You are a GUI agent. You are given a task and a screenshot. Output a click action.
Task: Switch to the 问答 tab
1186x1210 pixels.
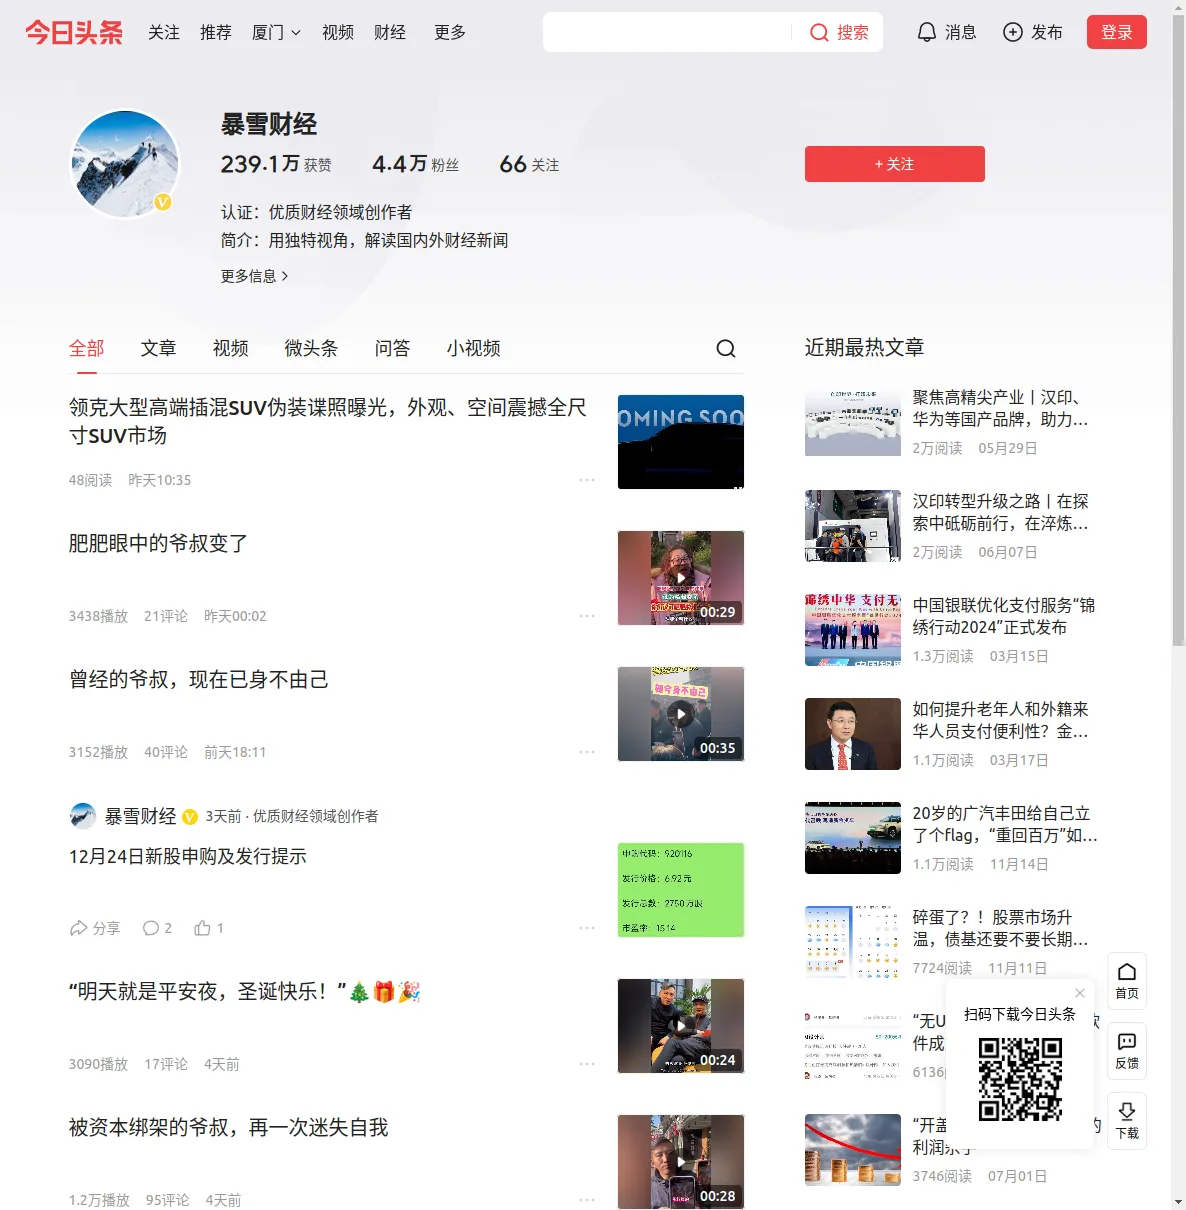click(x=393, y=348)
